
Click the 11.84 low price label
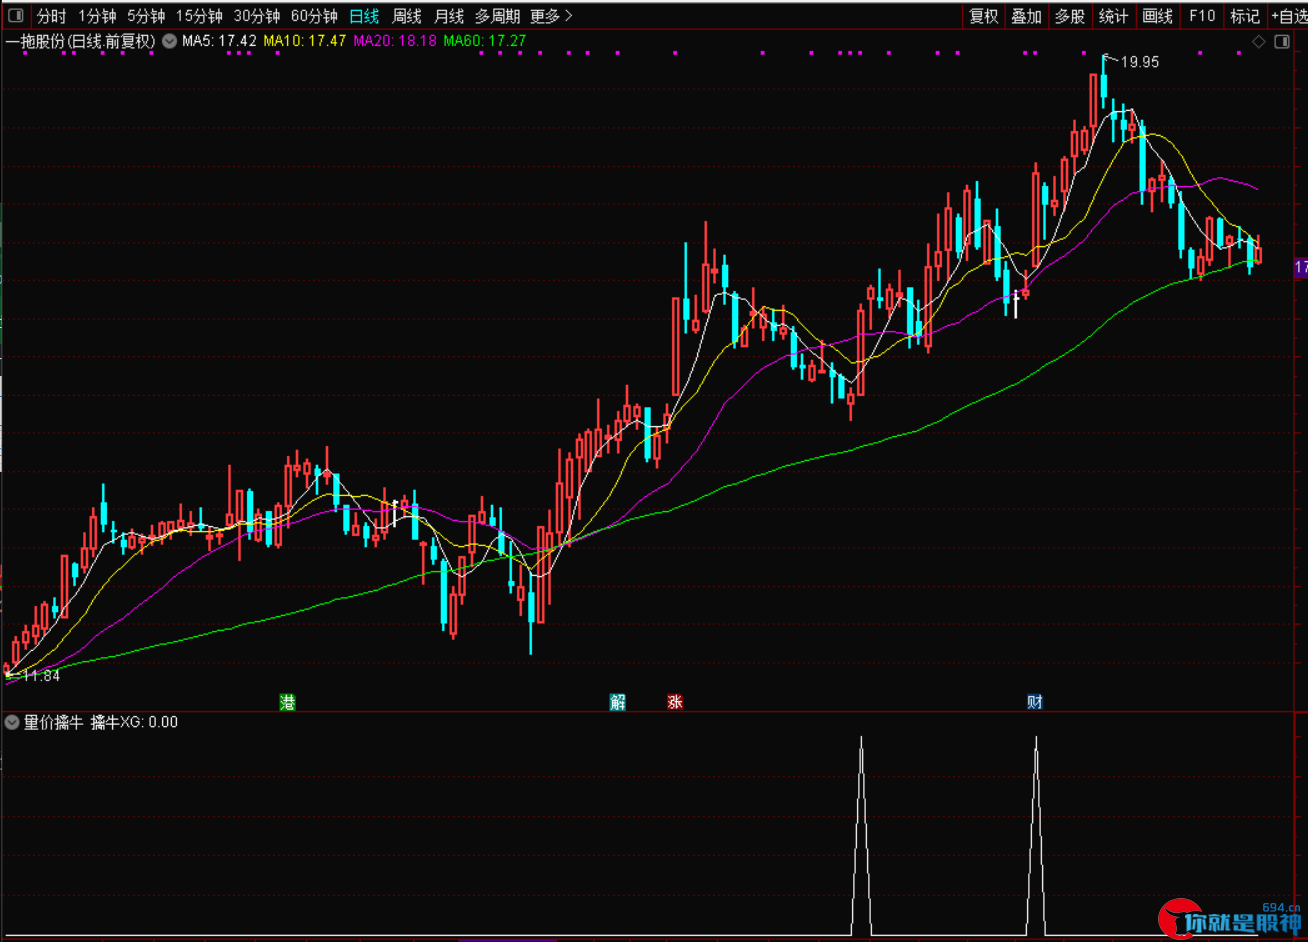pyautogui.click(x=41, y=676)
